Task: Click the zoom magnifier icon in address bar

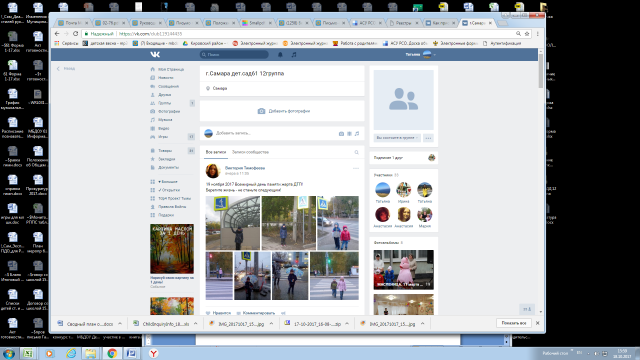Action: point(518,34)
